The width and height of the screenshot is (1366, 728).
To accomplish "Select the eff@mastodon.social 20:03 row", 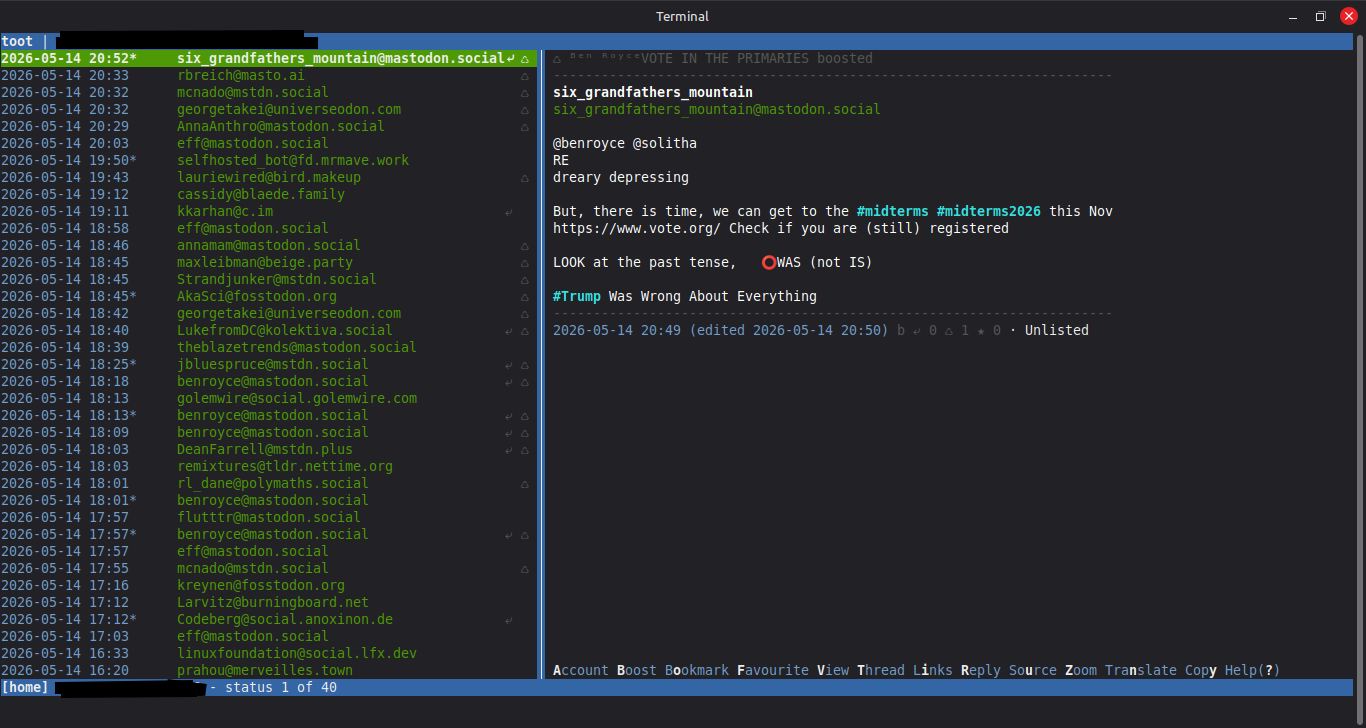I will 268,143.
